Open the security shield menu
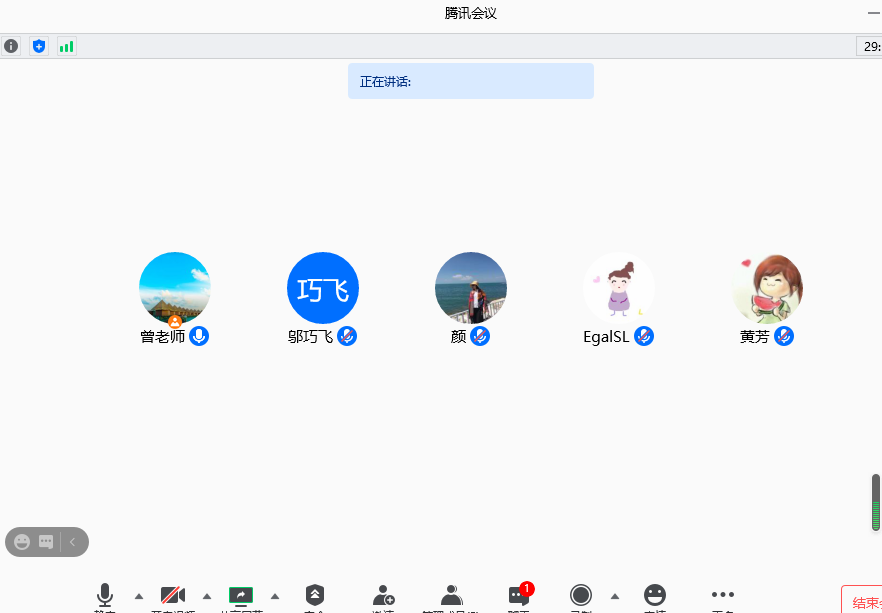 click(x=315, y=596)
